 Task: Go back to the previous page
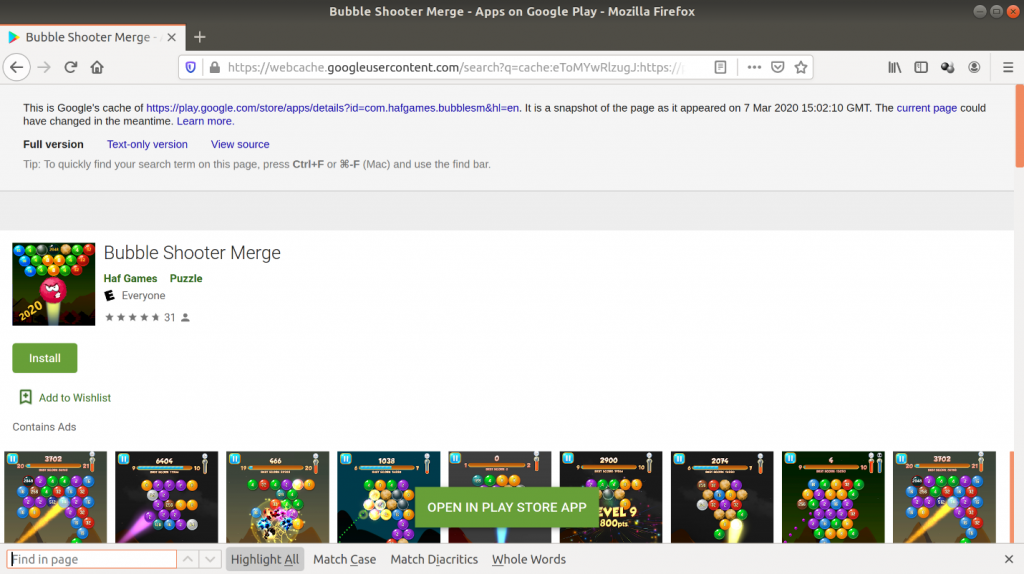[x=16, y=67]
